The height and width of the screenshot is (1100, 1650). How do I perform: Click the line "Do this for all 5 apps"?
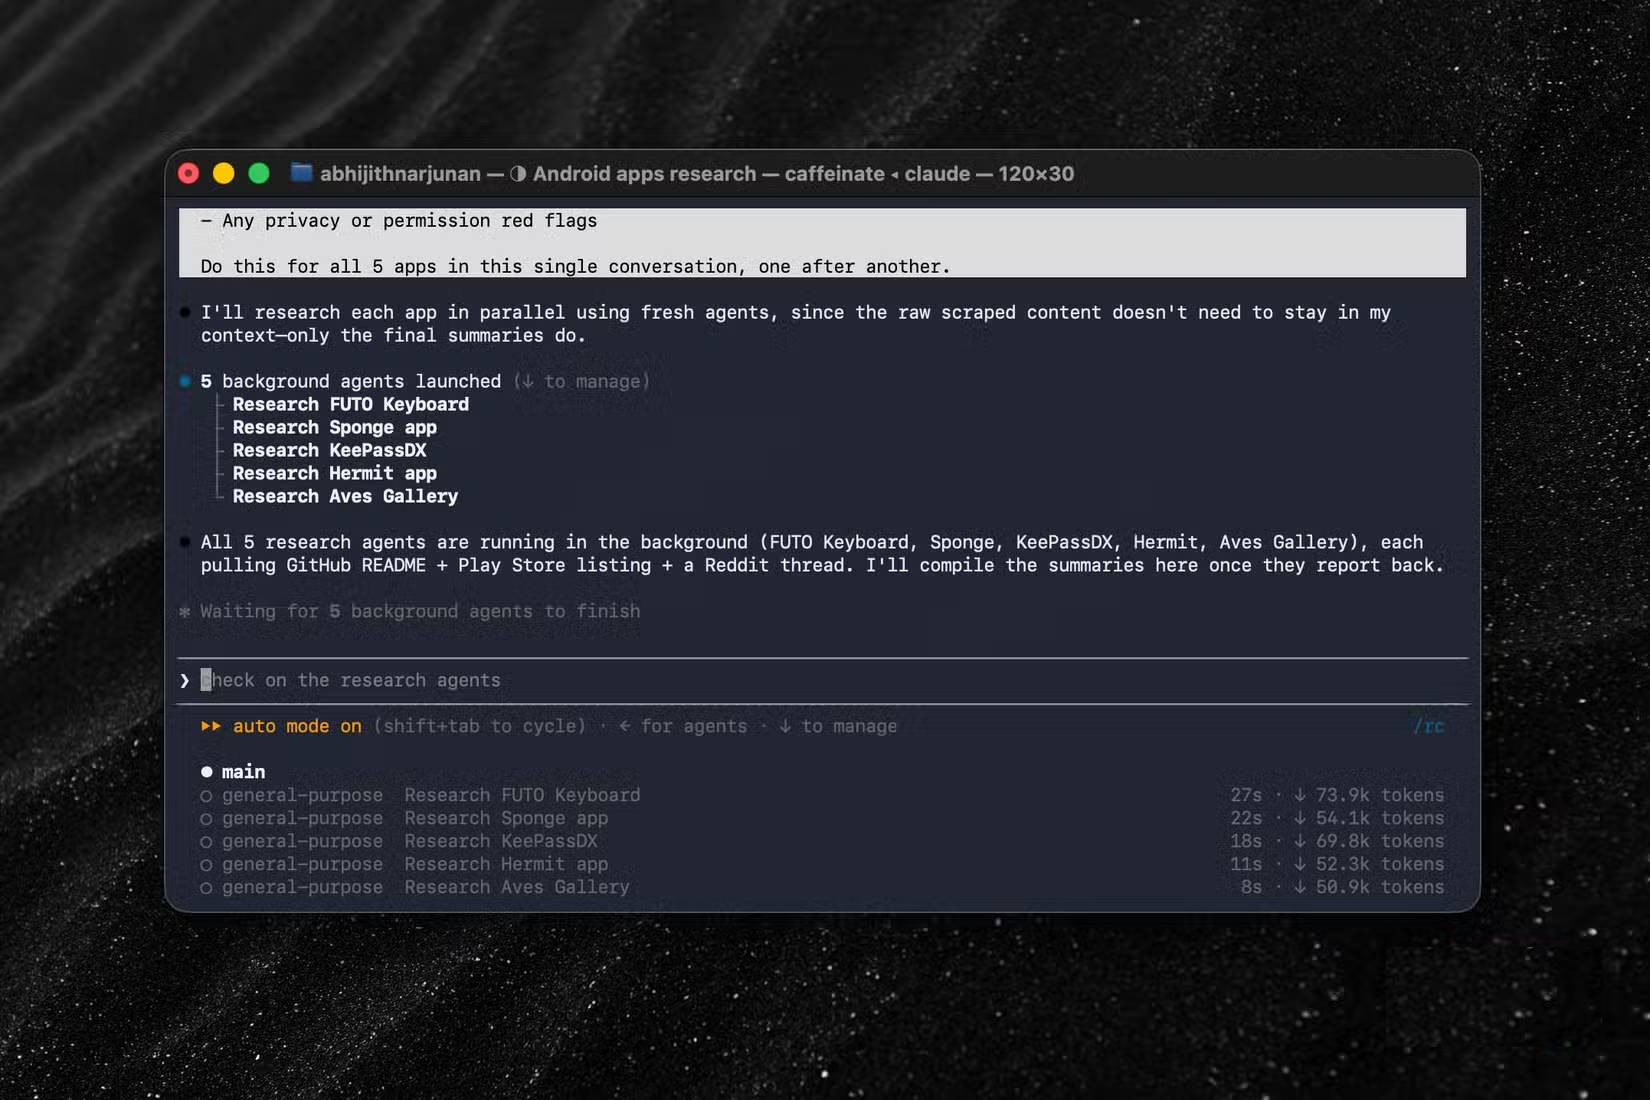click(575, 266)
